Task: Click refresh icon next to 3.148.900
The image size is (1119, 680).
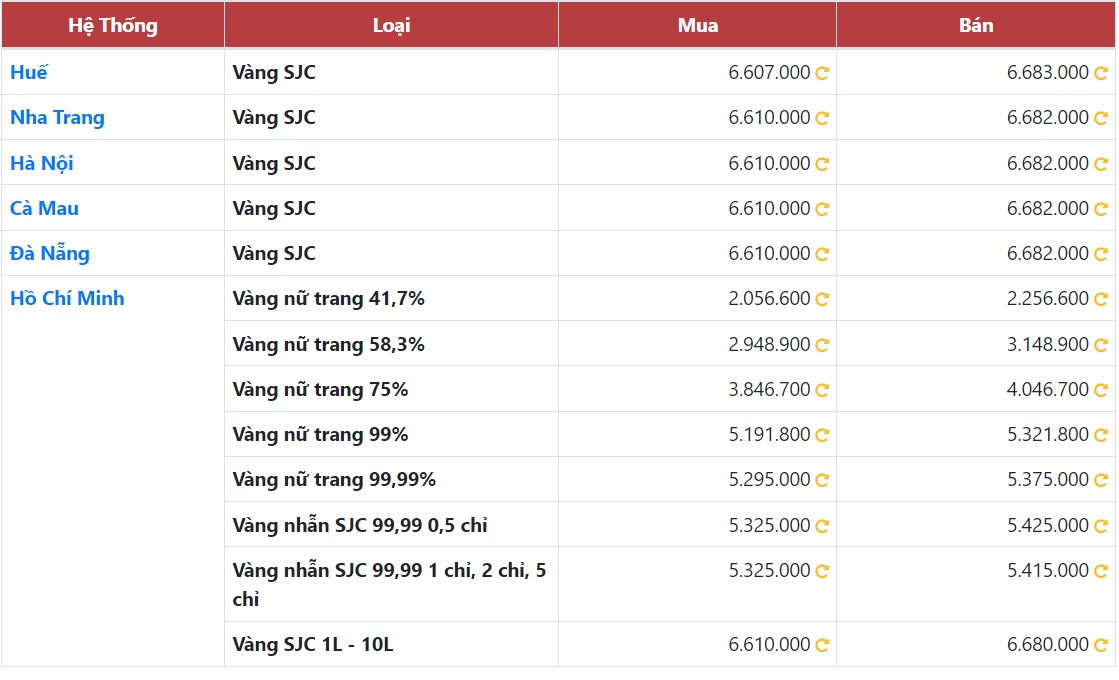Action: tap(1100, 345)
